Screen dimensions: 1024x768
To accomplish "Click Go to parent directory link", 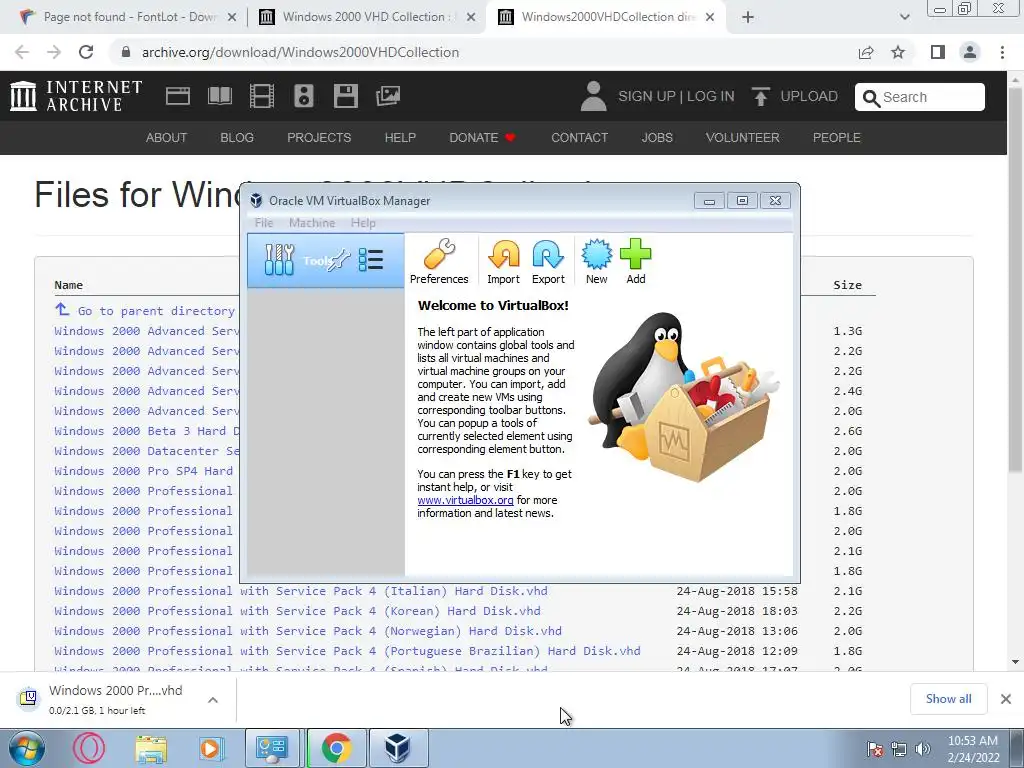I will (x=156, y=311).
